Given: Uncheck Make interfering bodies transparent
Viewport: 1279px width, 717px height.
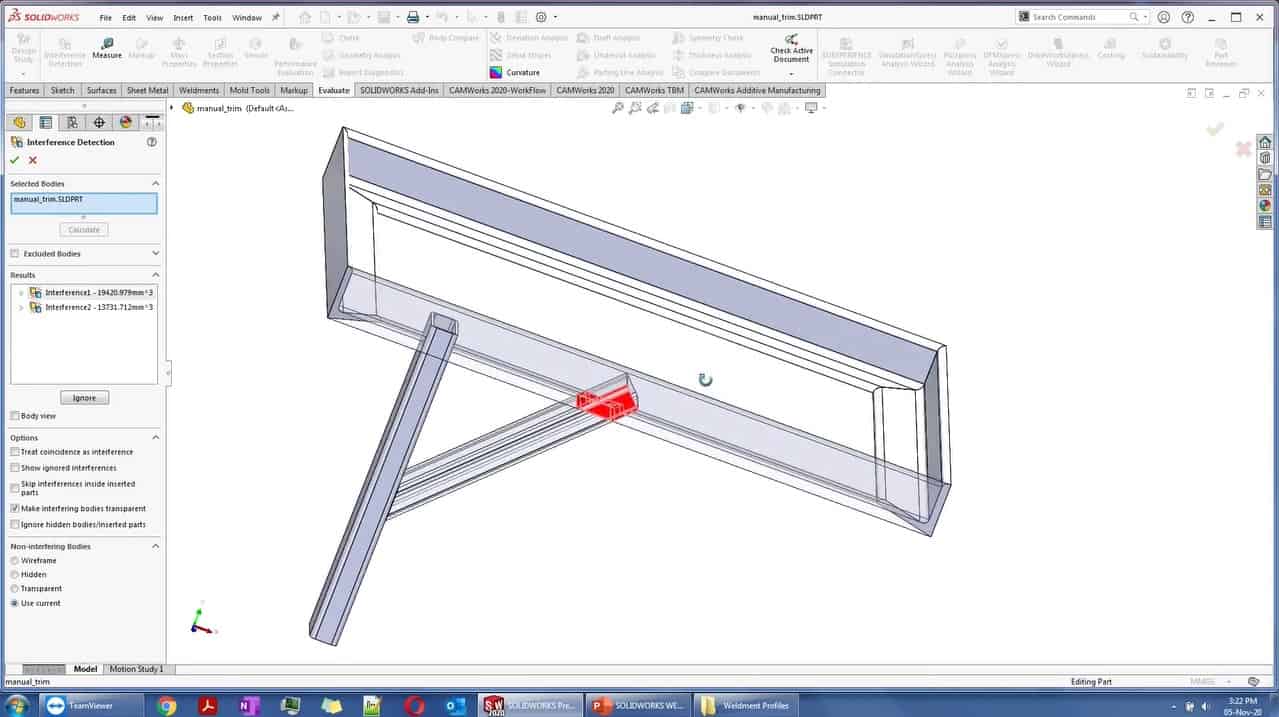Looking at the screenshot, I should tap(15, 508).
